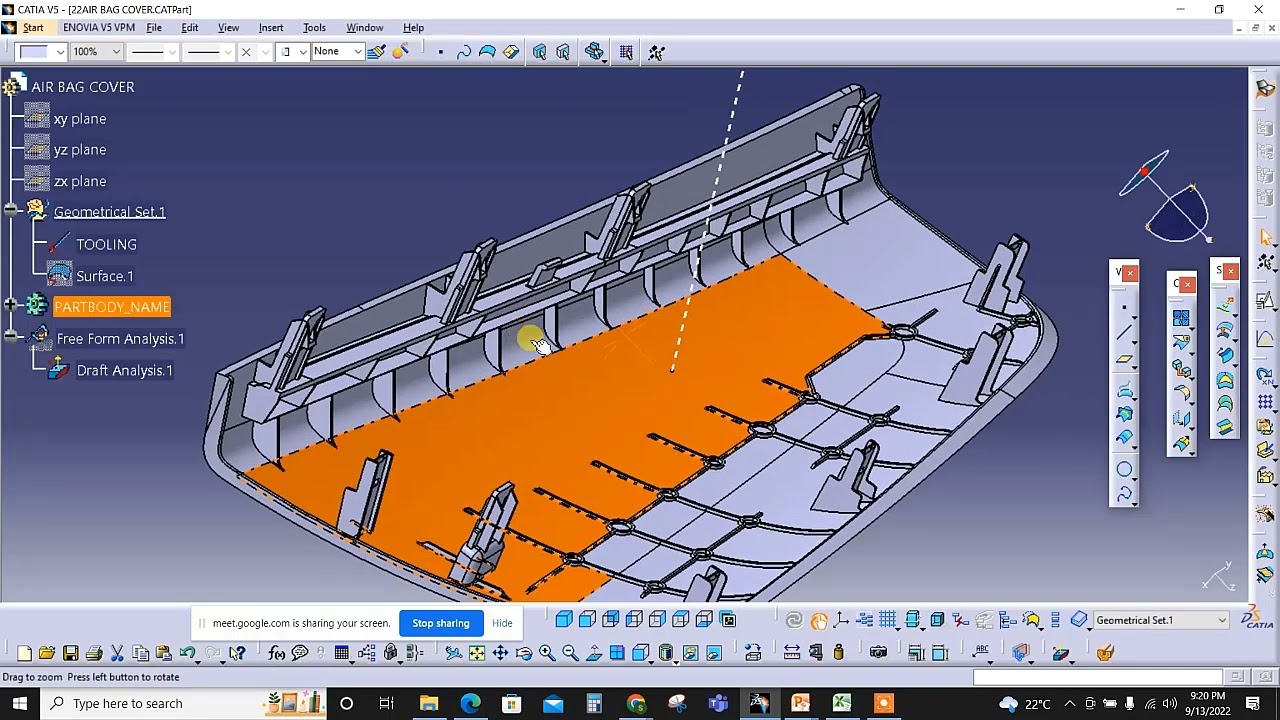Open the Formula f(x) tool
This screenshot has height=720, width=1280.
(x=277, y=653)
